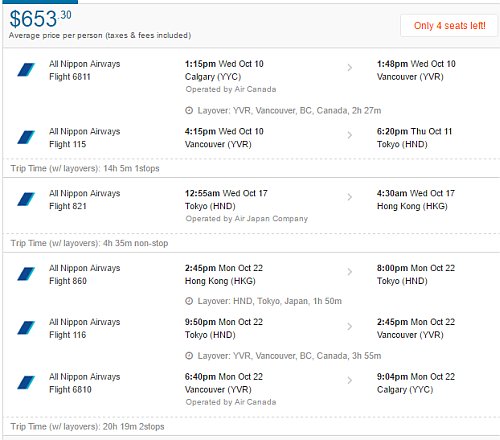Screen dimensions: 500x440
Task: Click the ANA logo beside Flight 6810
Action: tap(26, 383)
